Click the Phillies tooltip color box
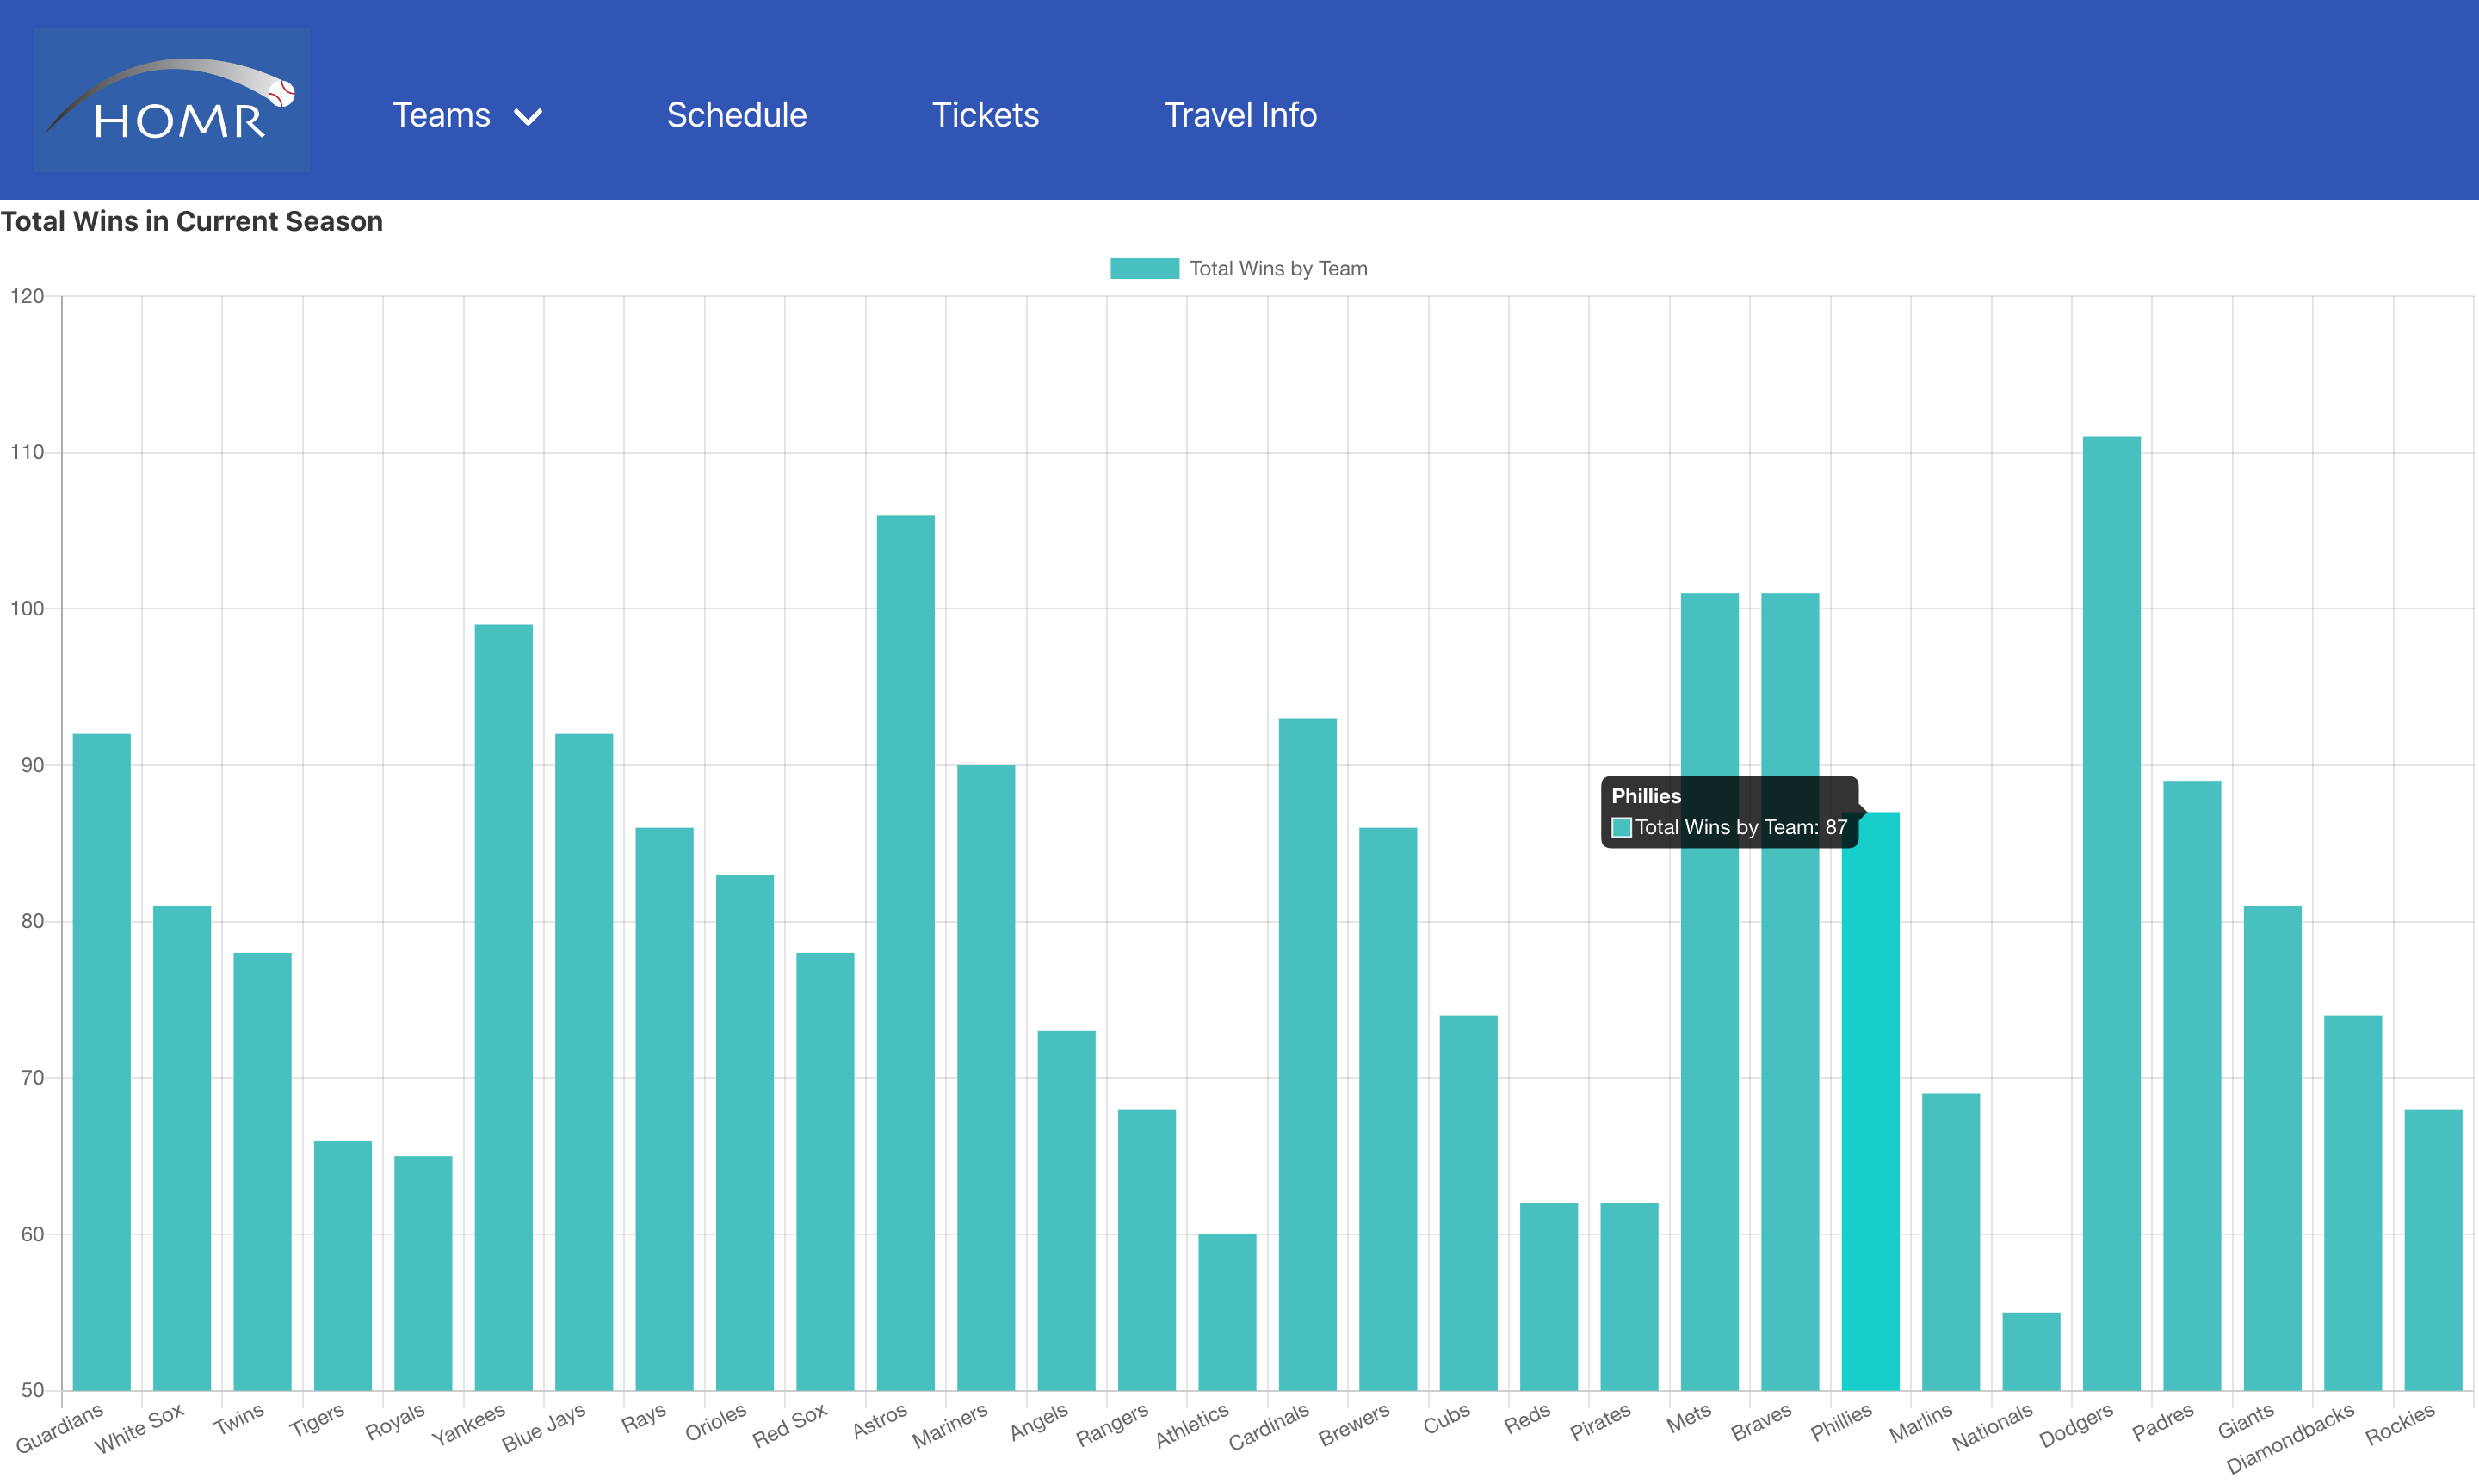The width and height of the screenshot is (2479, 1484). 1622,827
